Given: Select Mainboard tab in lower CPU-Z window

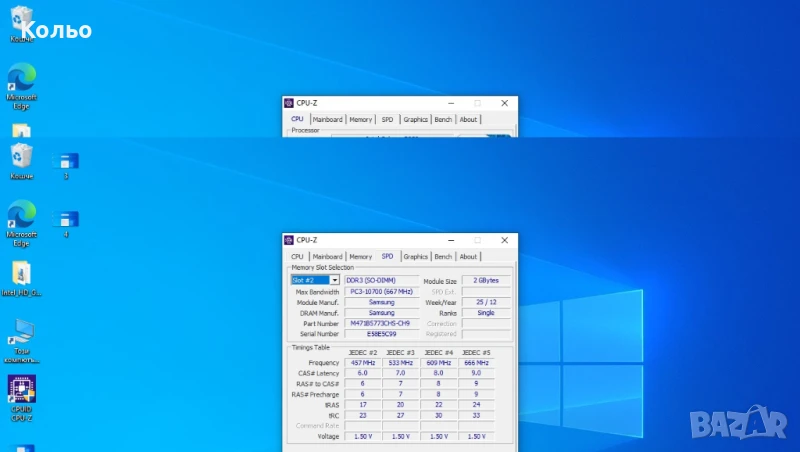Looking at the screenshot, I should [327, 257].
